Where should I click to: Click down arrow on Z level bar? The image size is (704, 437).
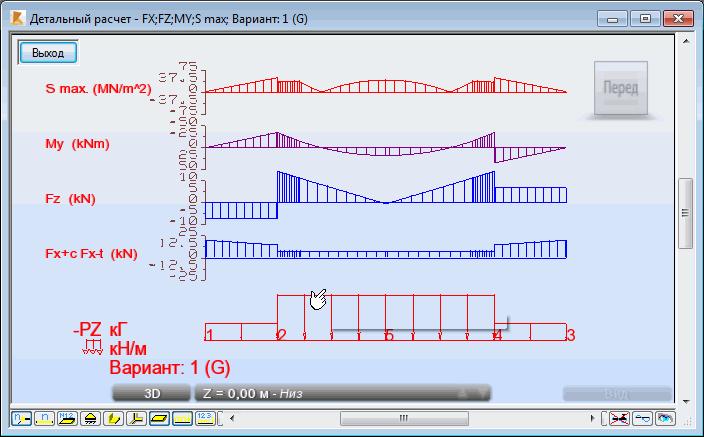[x=482, y=393]
